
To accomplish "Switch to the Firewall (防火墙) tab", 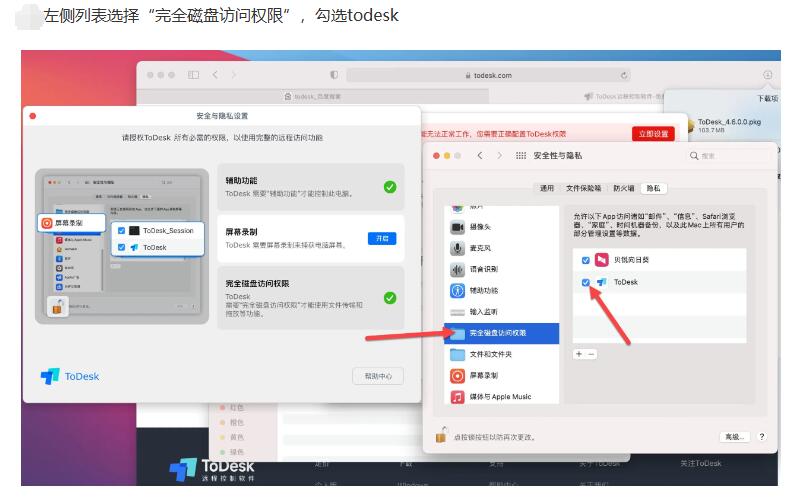I will (621, 188).
